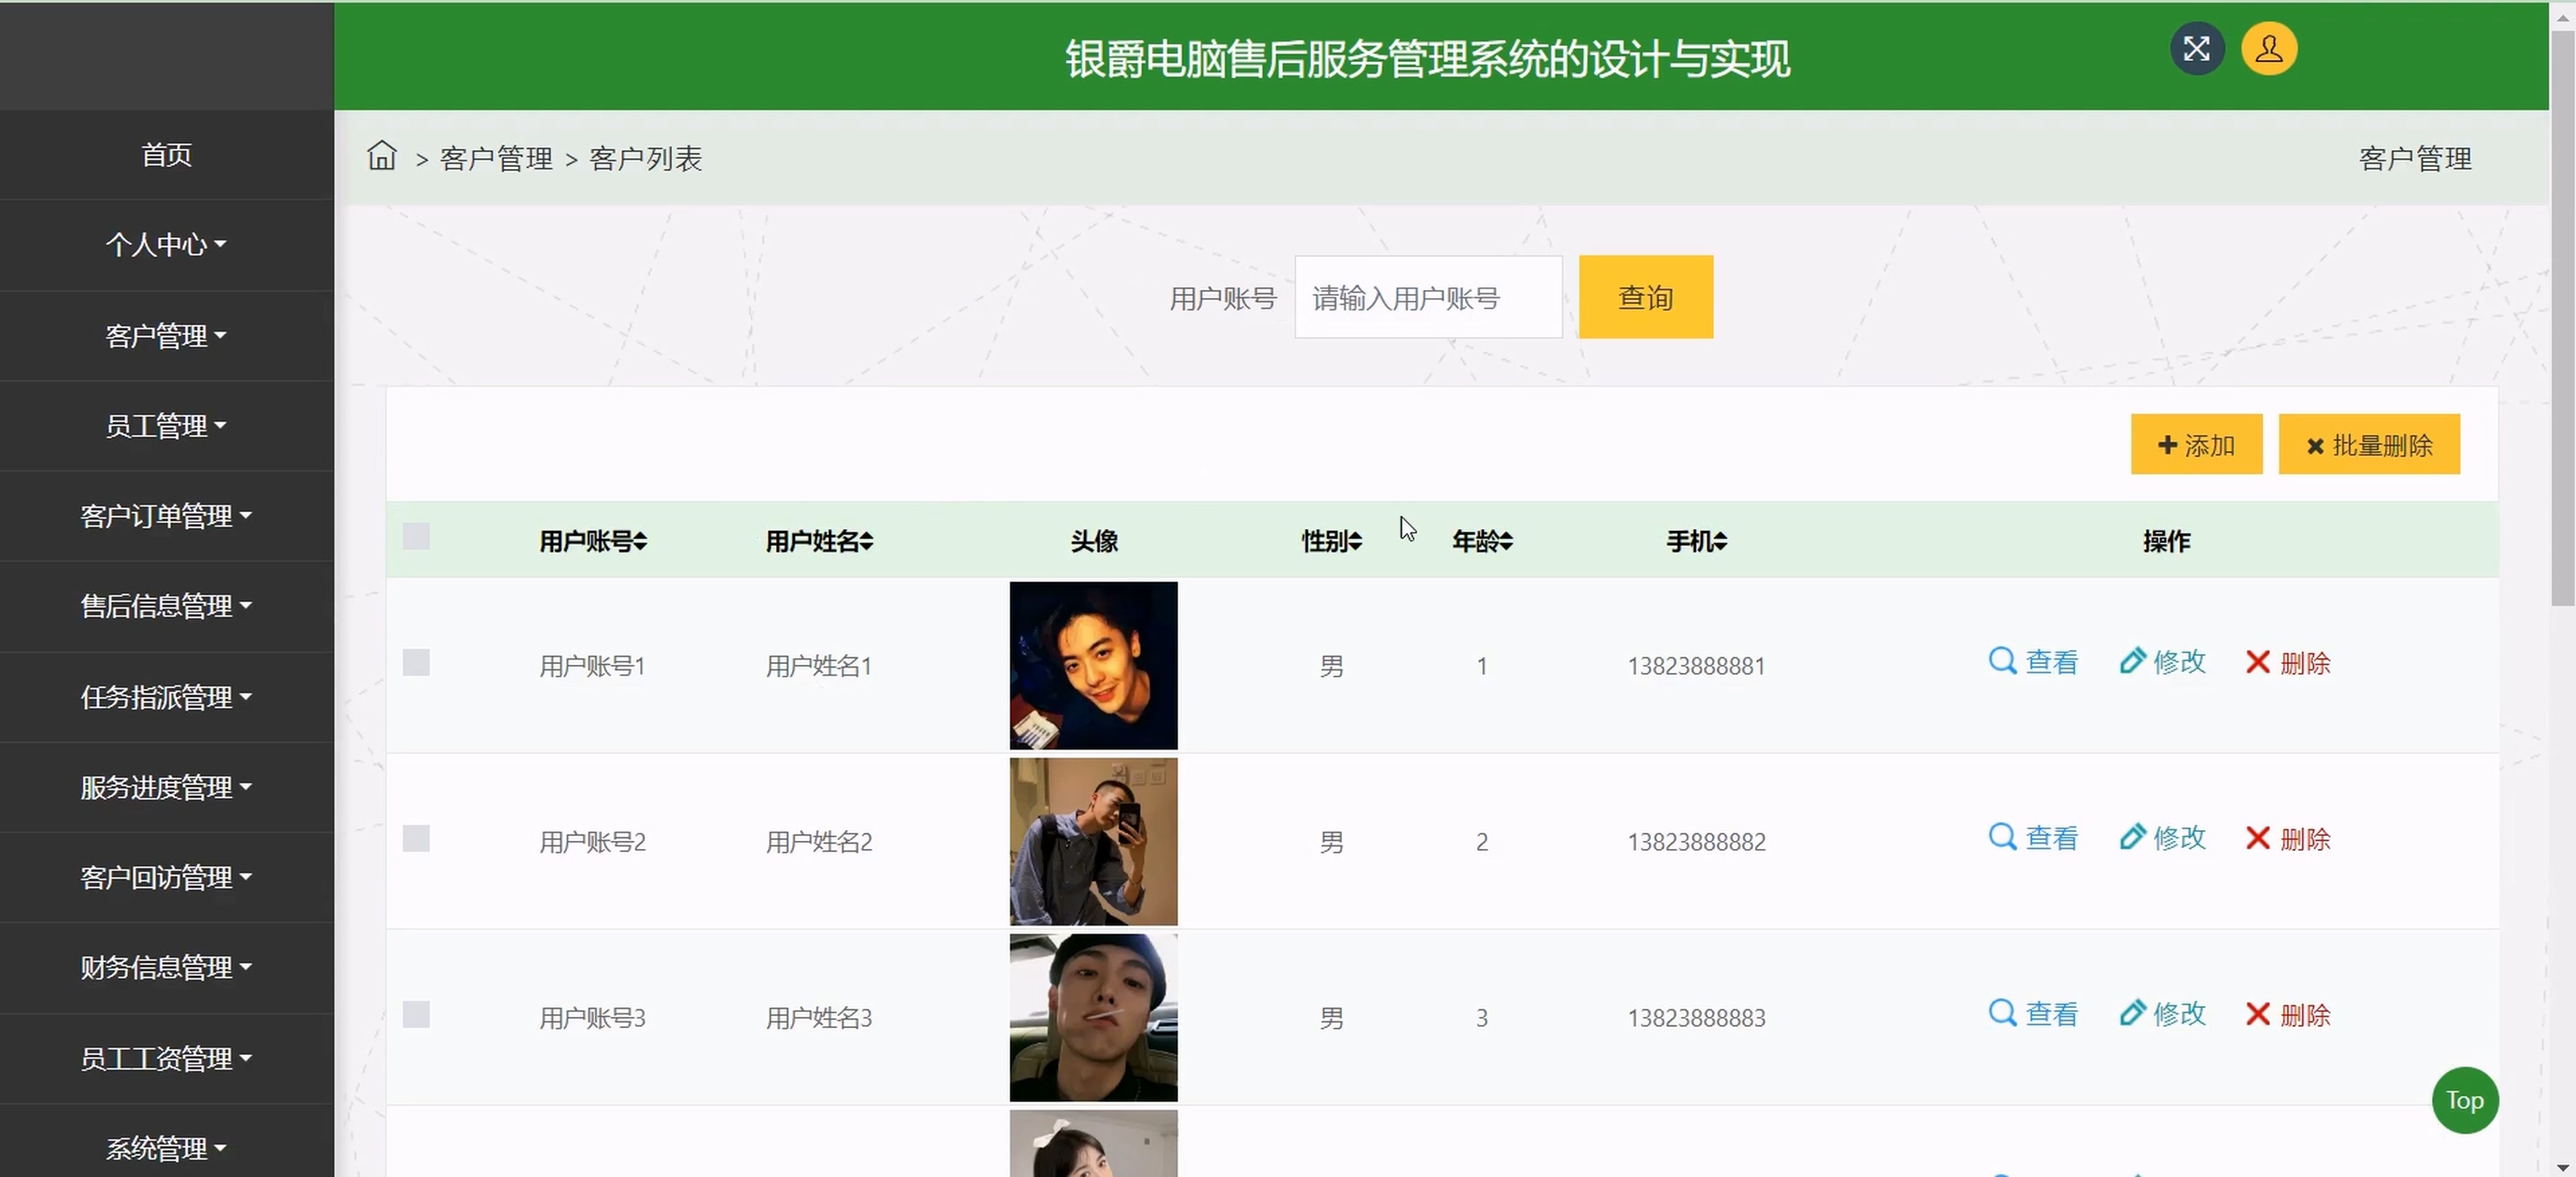Open the user profile avatar icon
2576x1177 pixels.
pos(2268,48)
